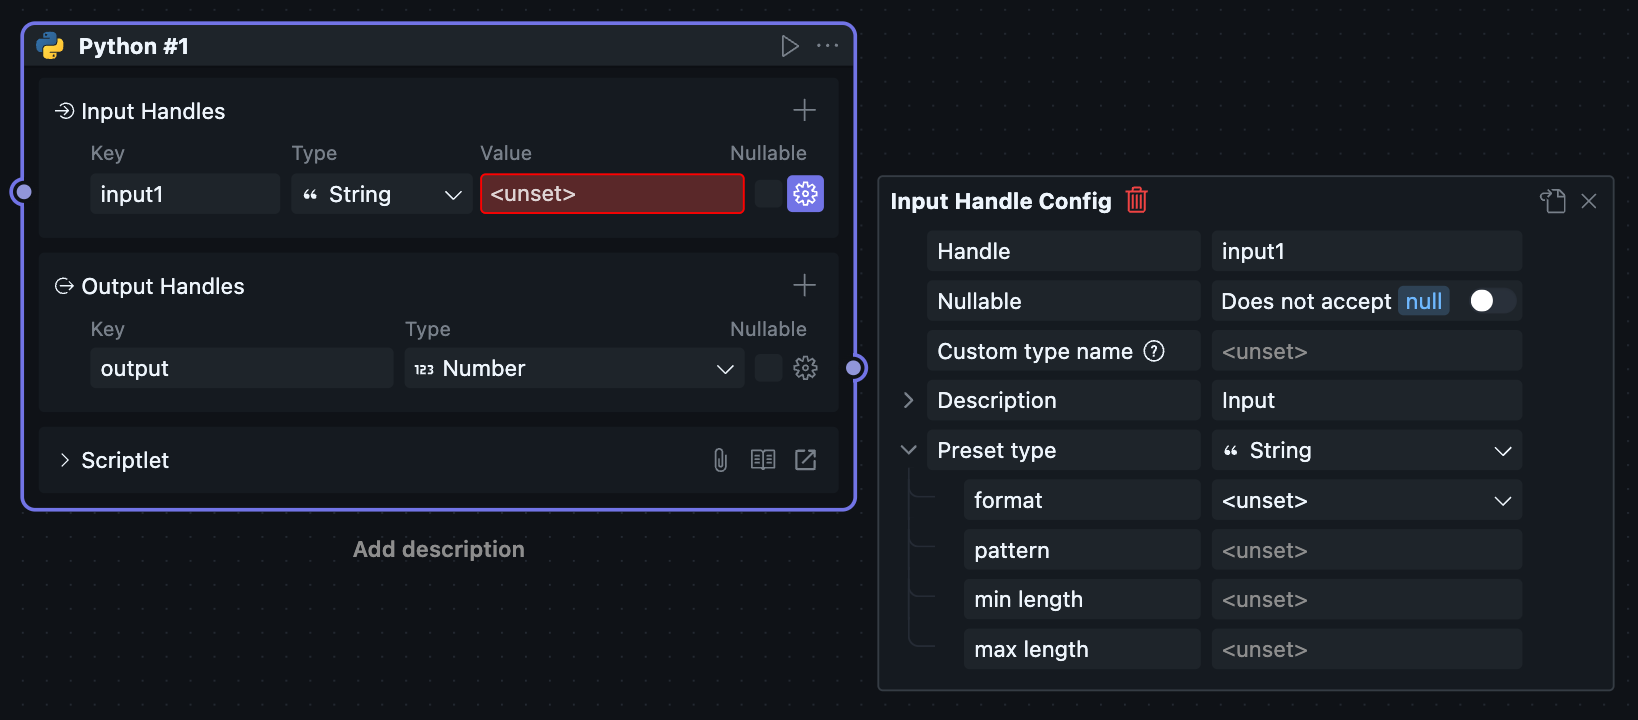This screenshot has height=720, width=1638.
Task: Click the red unset Value field
Action: click(x=612, y=194)
